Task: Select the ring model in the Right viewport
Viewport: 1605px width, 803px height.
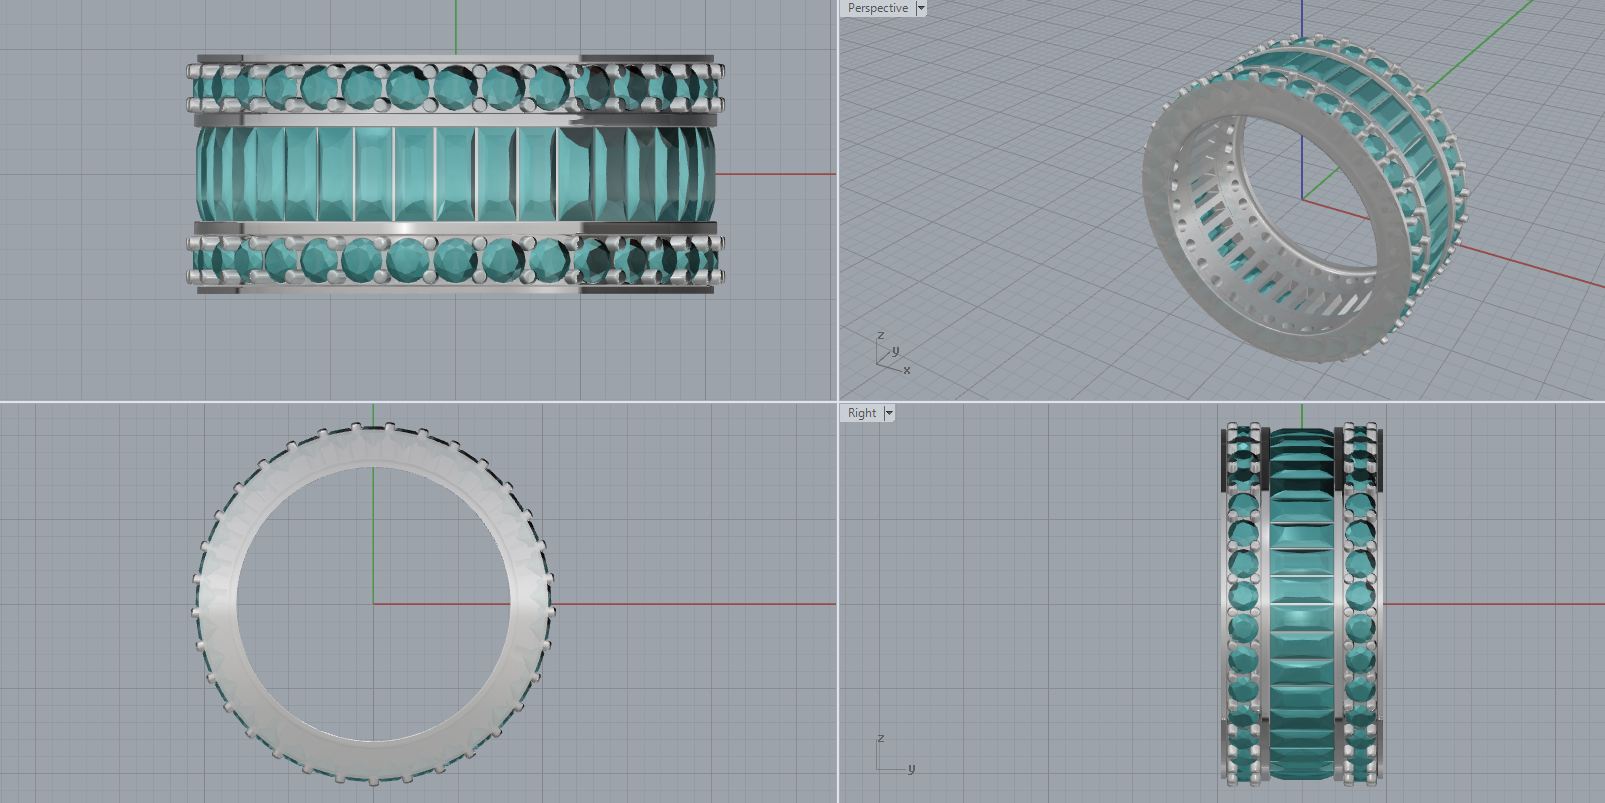Action: (x=1303, y=604)
